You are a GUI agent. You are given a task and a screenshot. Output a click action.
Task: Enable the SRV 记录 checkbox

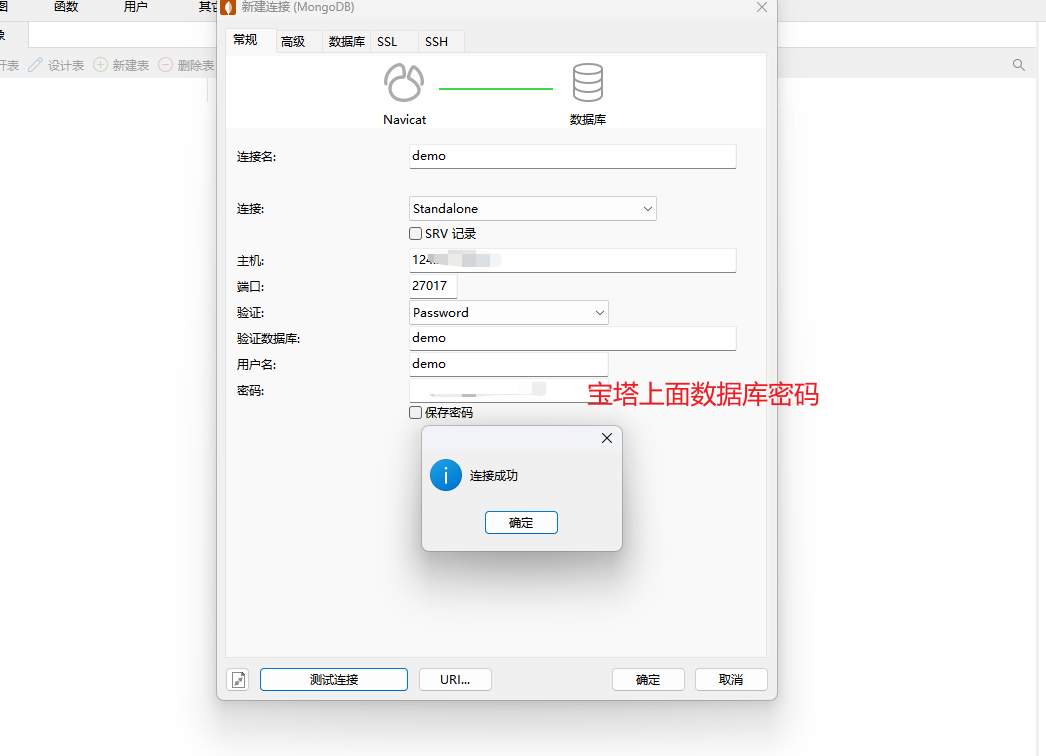[x=416, y=234]
